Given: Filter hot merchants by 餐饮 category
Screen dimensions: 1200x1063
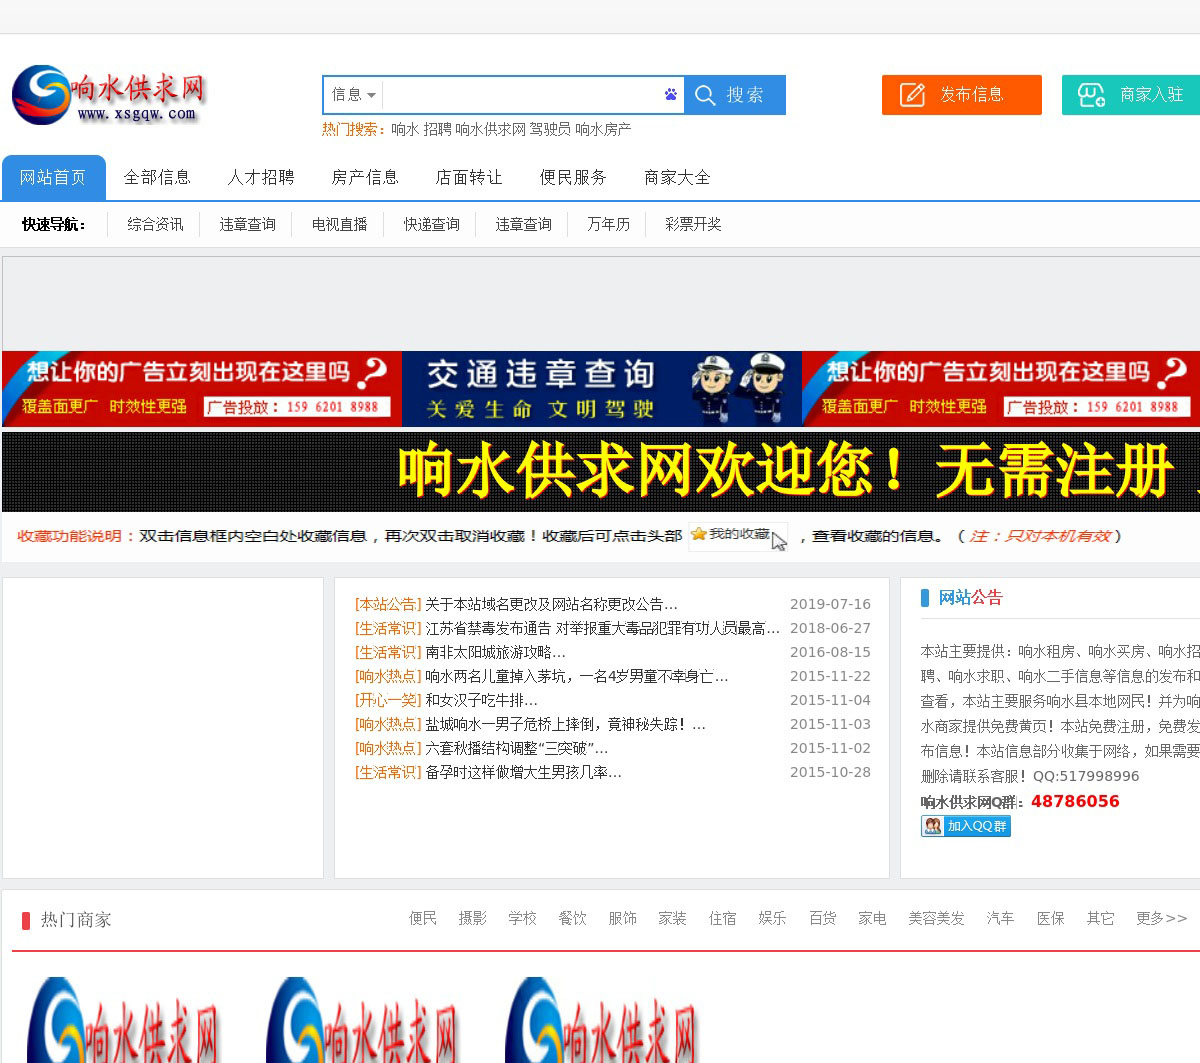Looking at the screenshot, I should tap(572, 918).
